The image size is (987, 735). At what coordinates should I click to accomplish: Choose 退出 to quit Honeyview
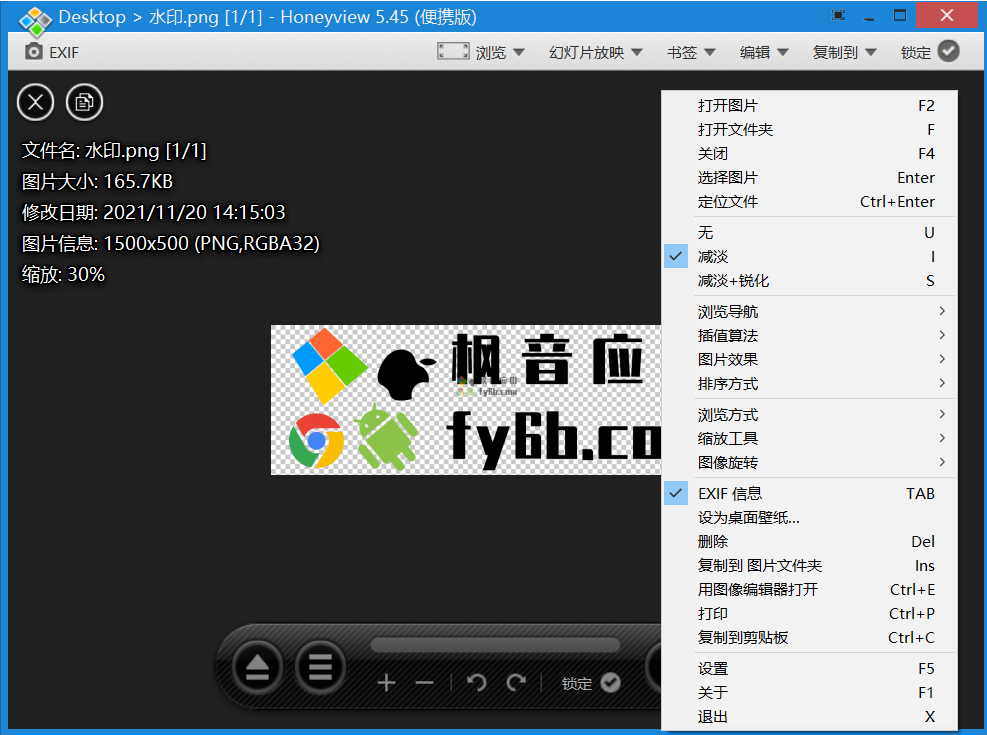coord(810,717)
